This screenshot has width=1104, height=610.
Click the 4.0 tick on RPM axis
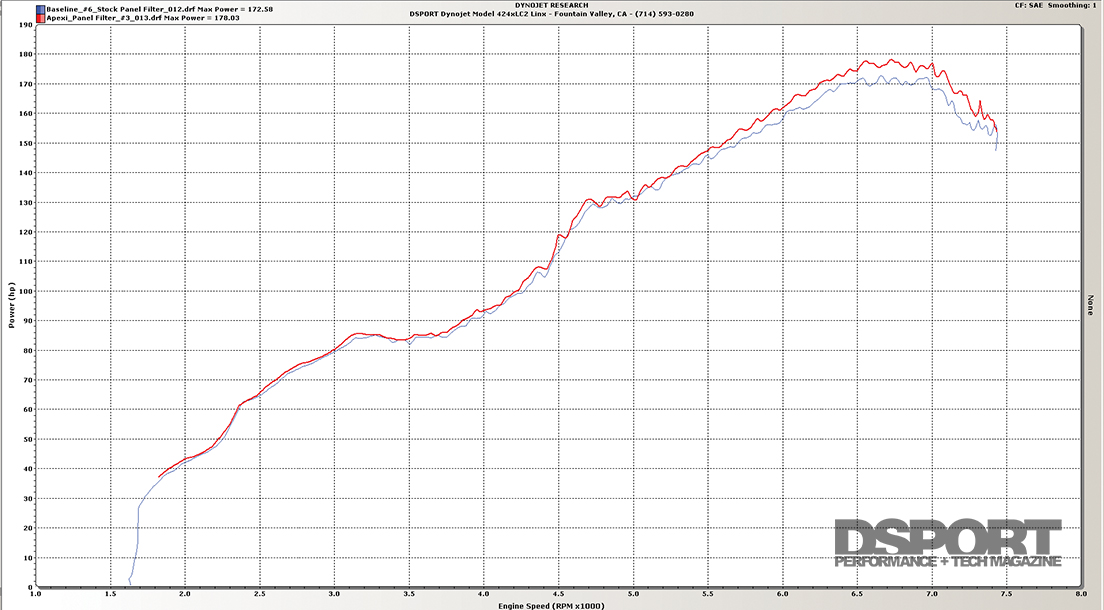483,595
